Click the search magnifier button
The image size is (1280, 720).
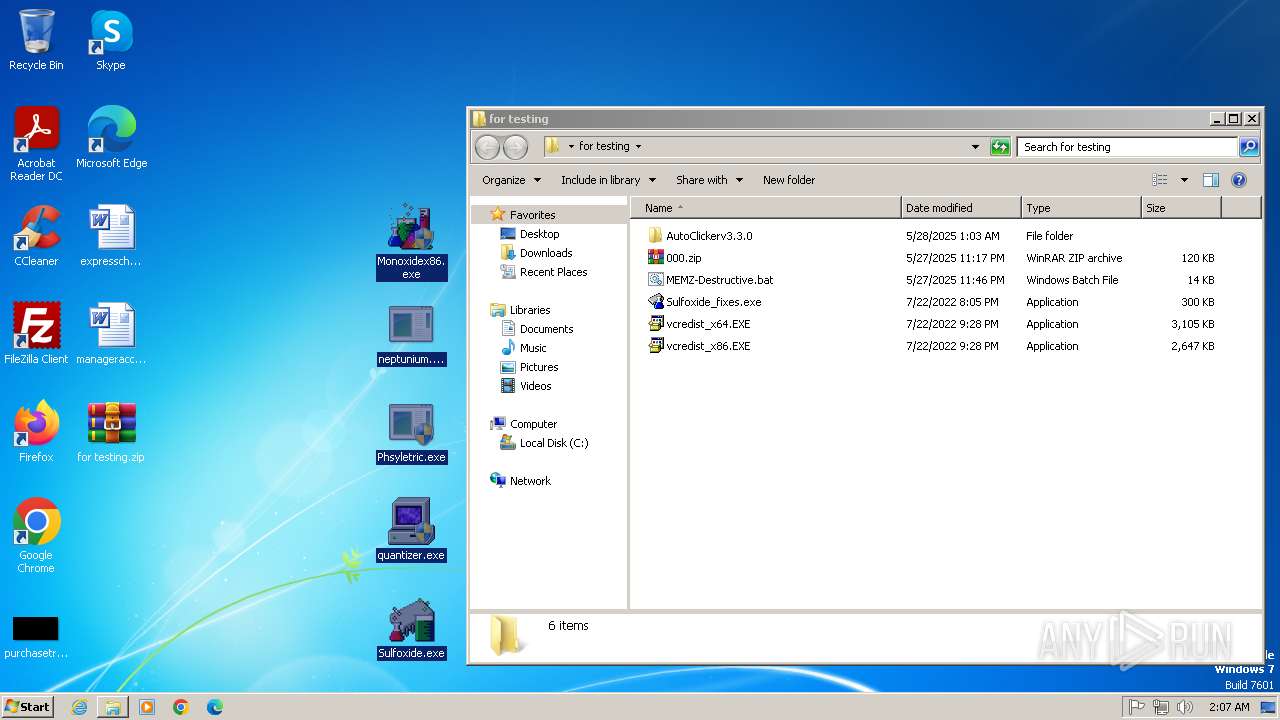1249,147
